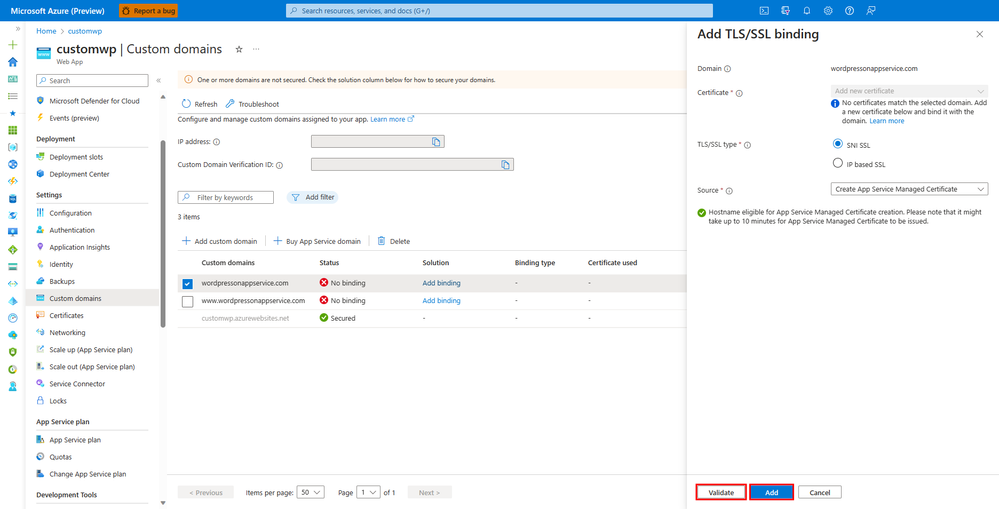The image size is (999, 509).
Task: Click the Troubleshoot toolbar button
Action: (252, 104)
